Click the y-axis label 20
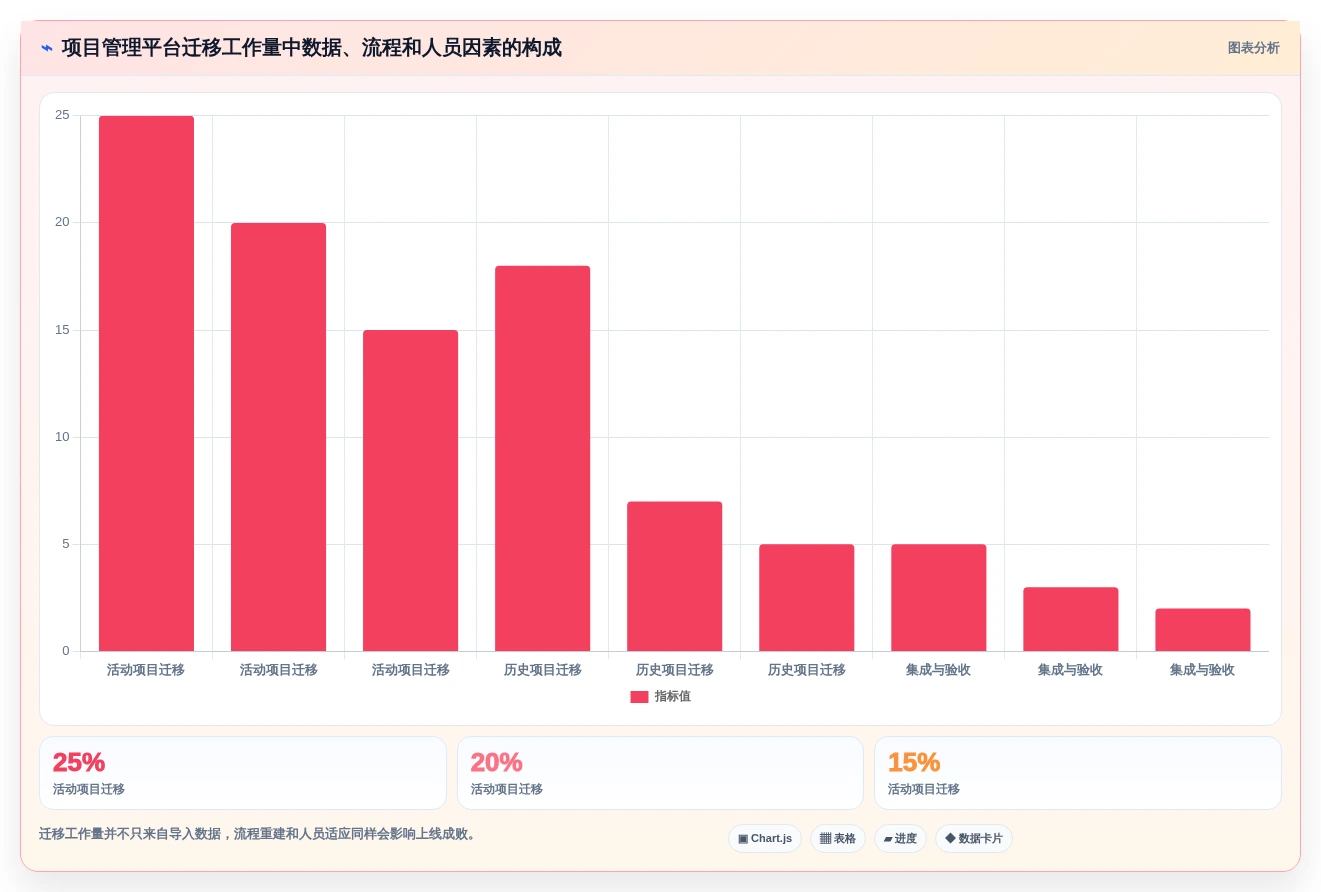The width and height of the screenshot is (1321, 892). pos(62,222)
